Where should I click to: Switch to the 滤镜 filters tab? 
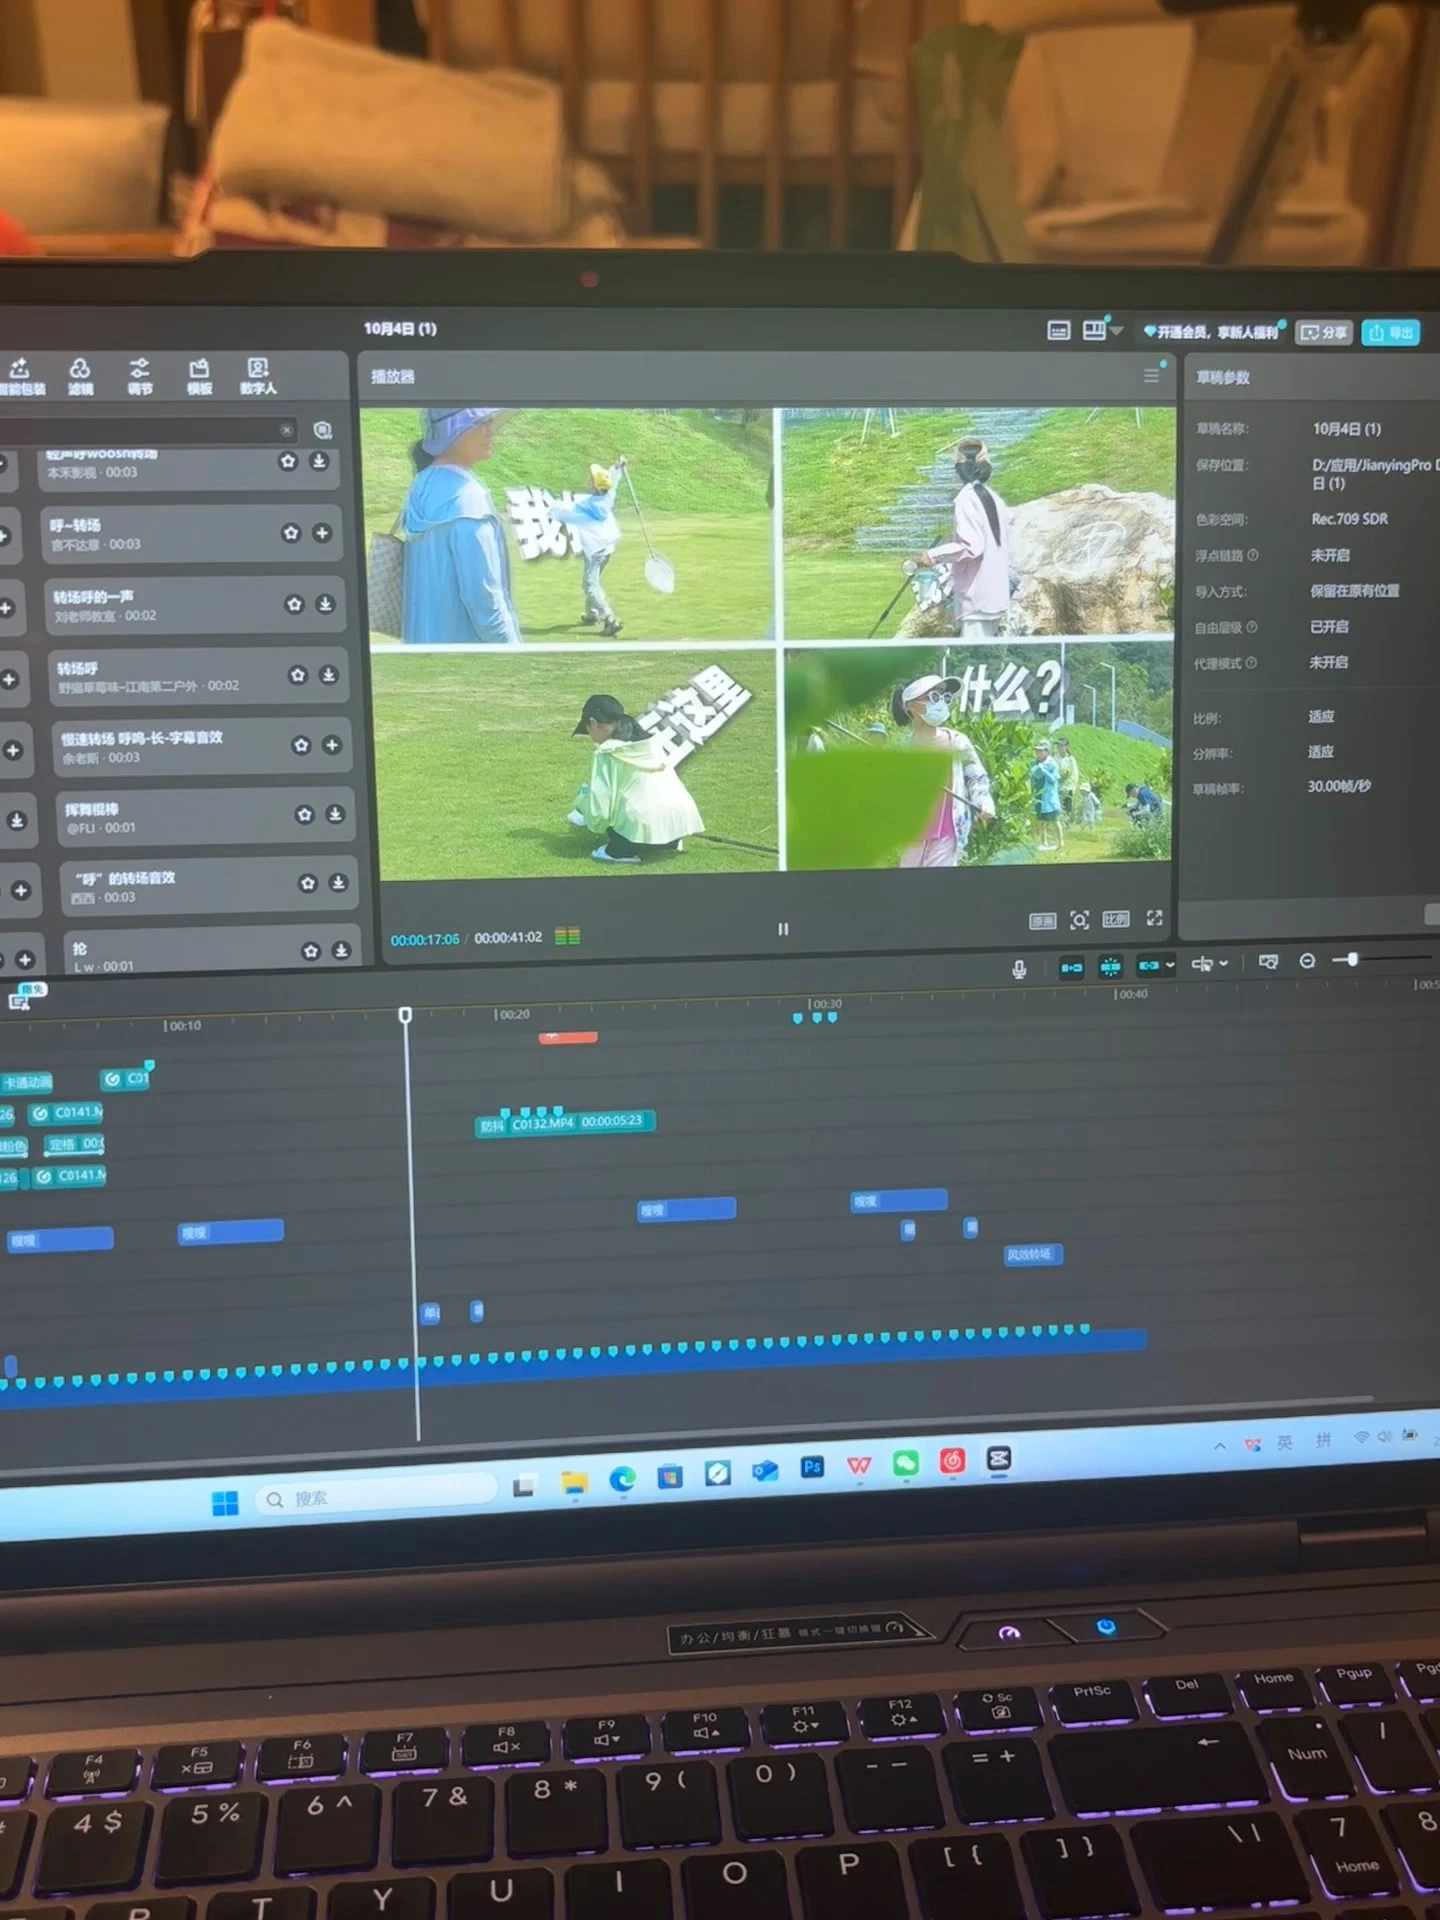(80, 376)
